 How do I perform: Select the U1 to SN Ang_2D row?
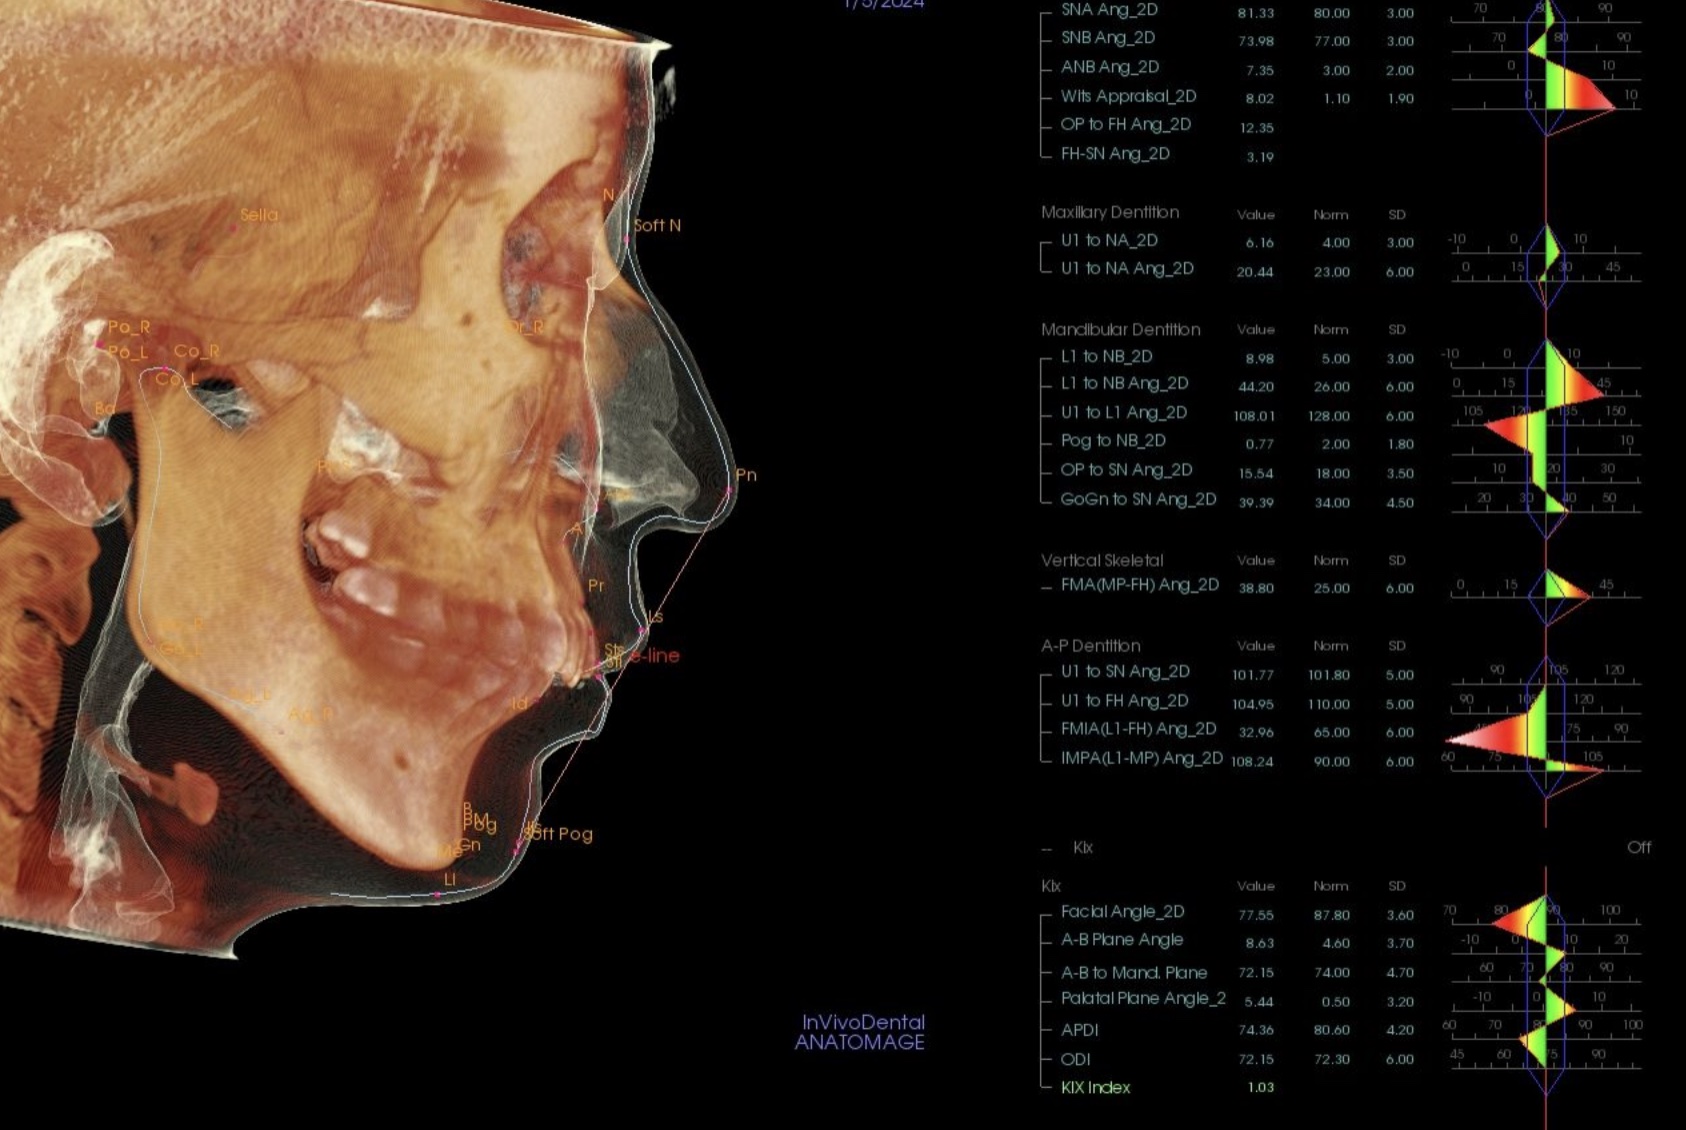click(x=1238, y=672)
